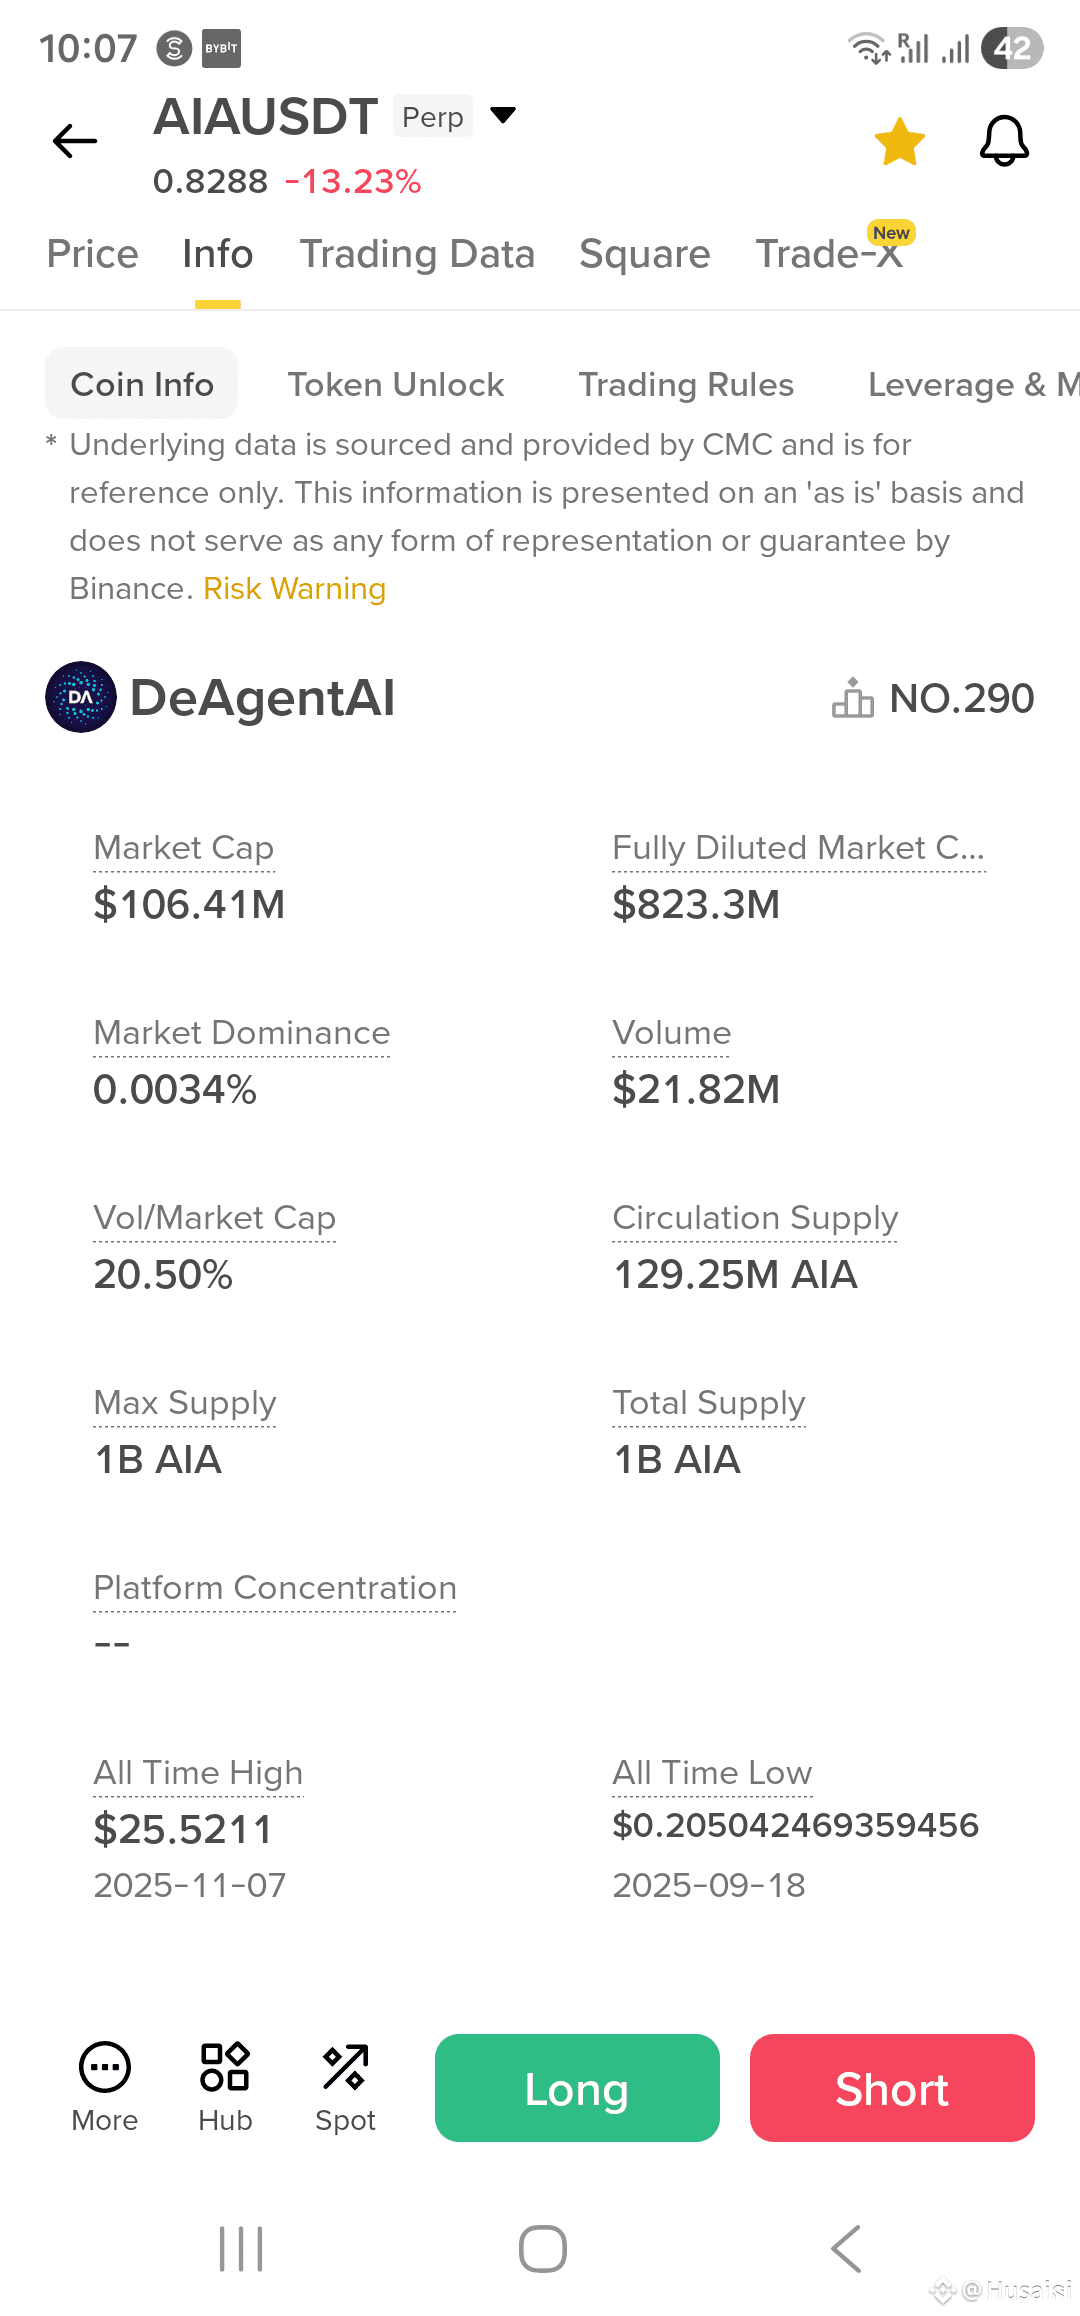Select the Trading Rules sub-tab
This screenshot has width=1080, height=2316.
686,384
